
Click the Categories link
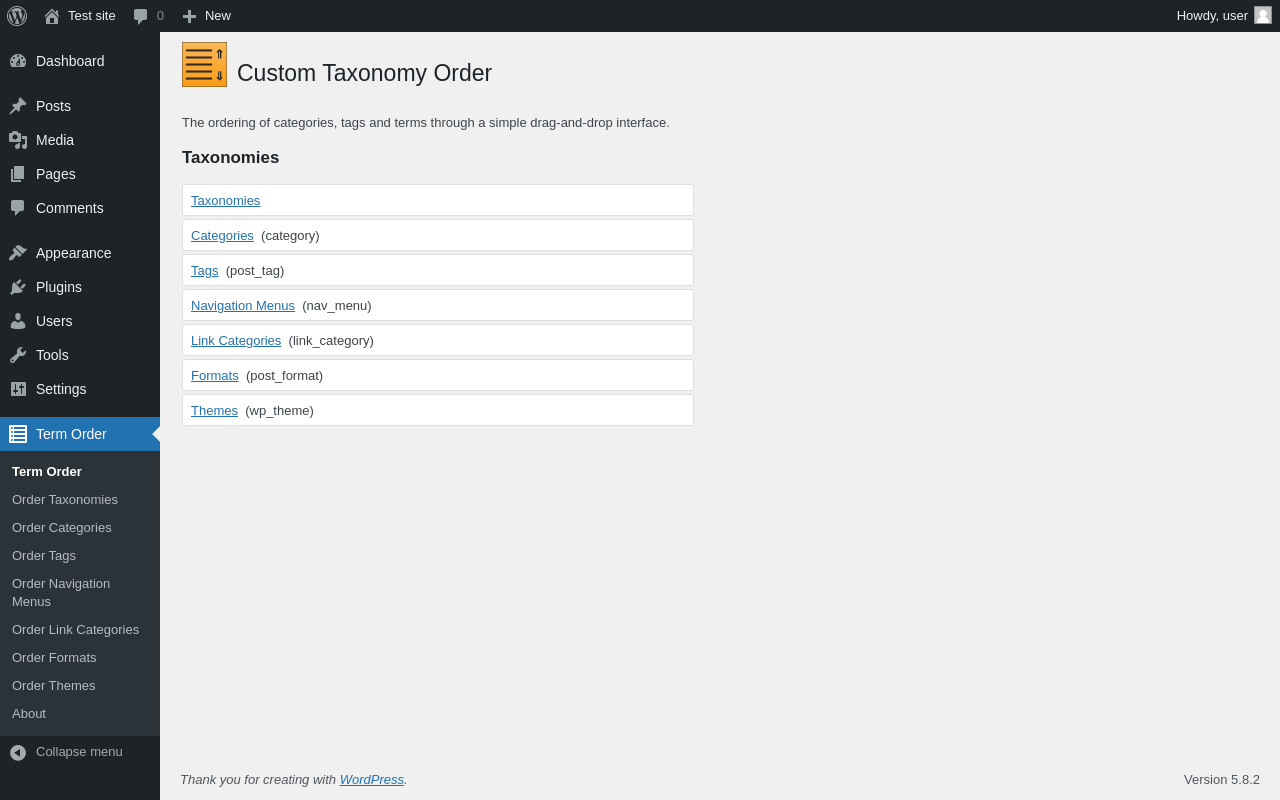(x=222, y=235)
